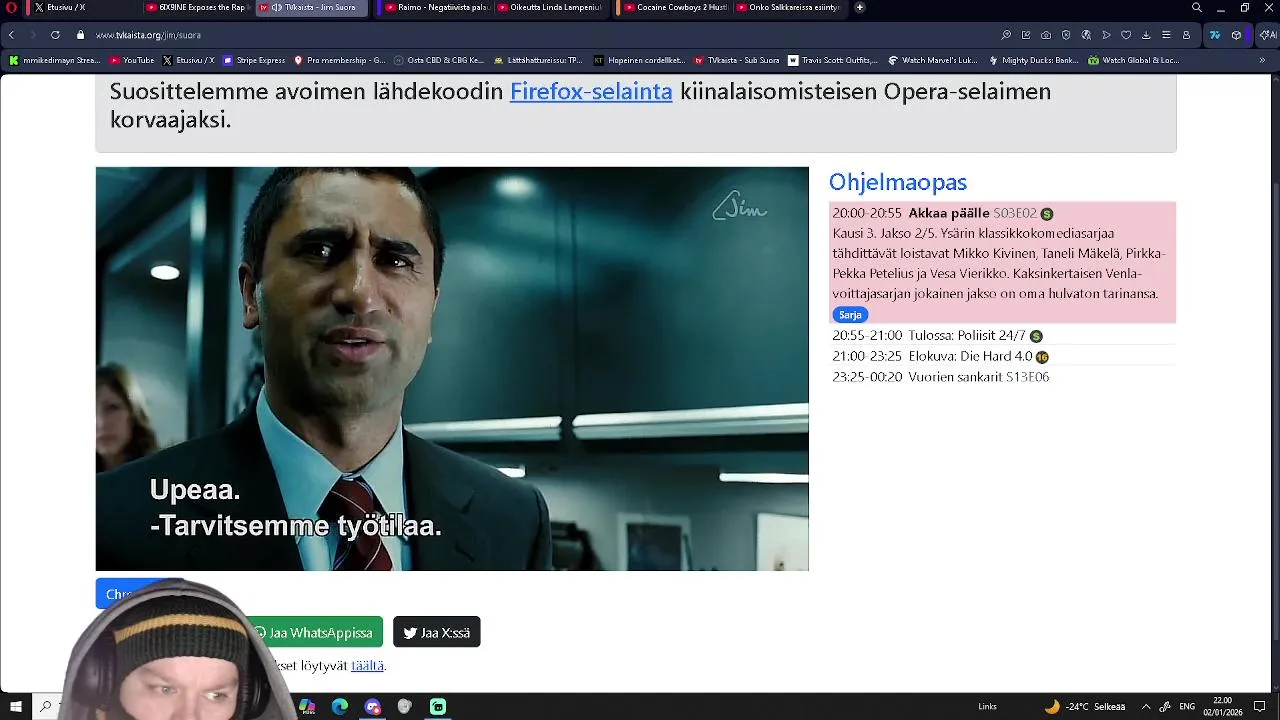Open the Opera main menu icon

pyautogui.click(x=12, y=7)
